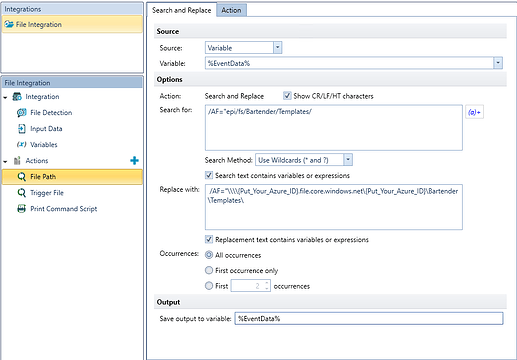Select Print Command Script action

coord(64,209)
